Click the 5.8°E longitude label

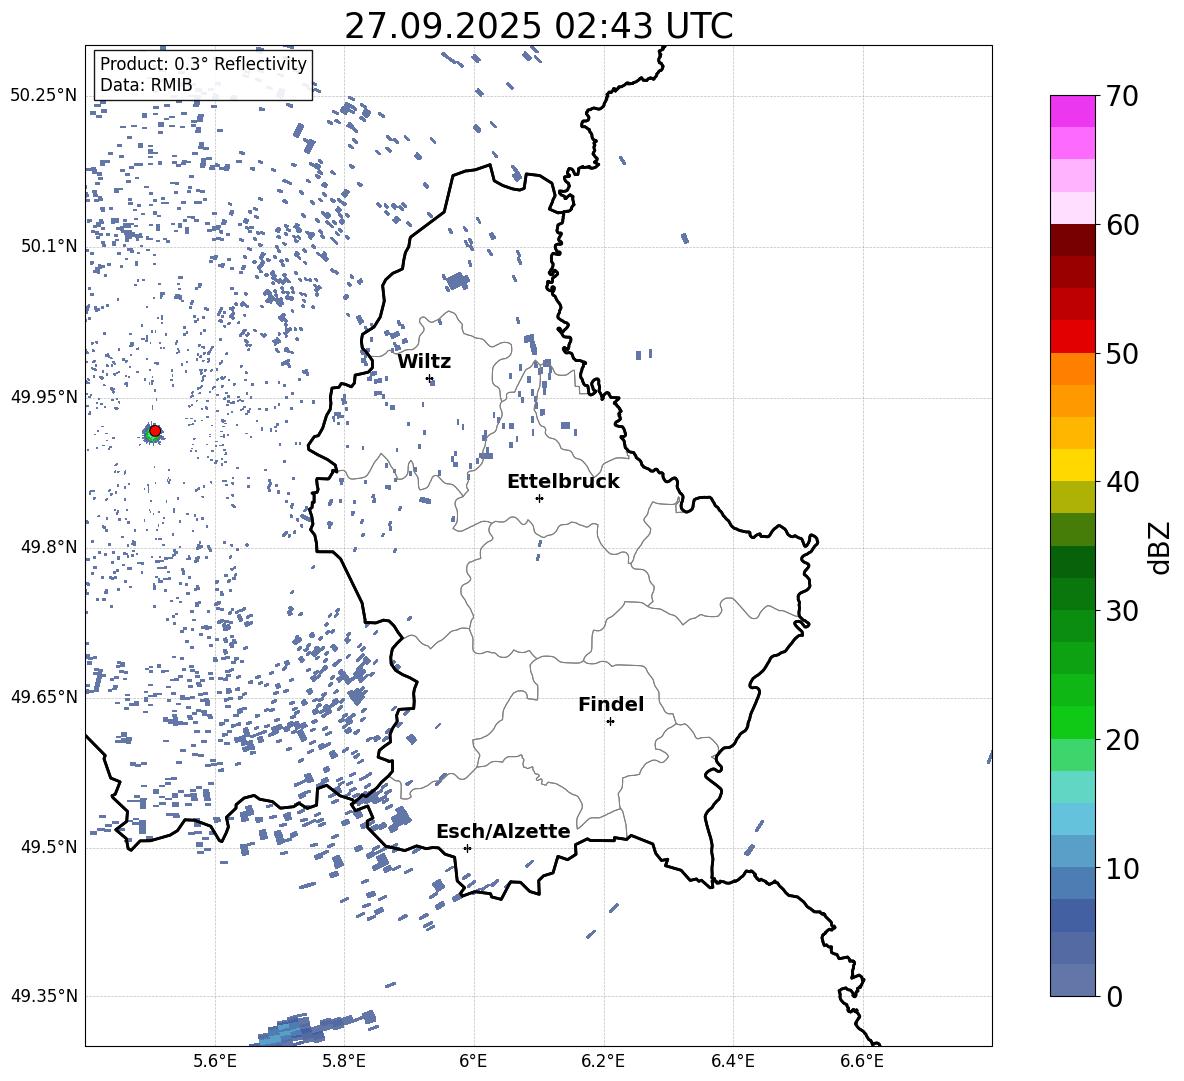[x=344, y=1061]
